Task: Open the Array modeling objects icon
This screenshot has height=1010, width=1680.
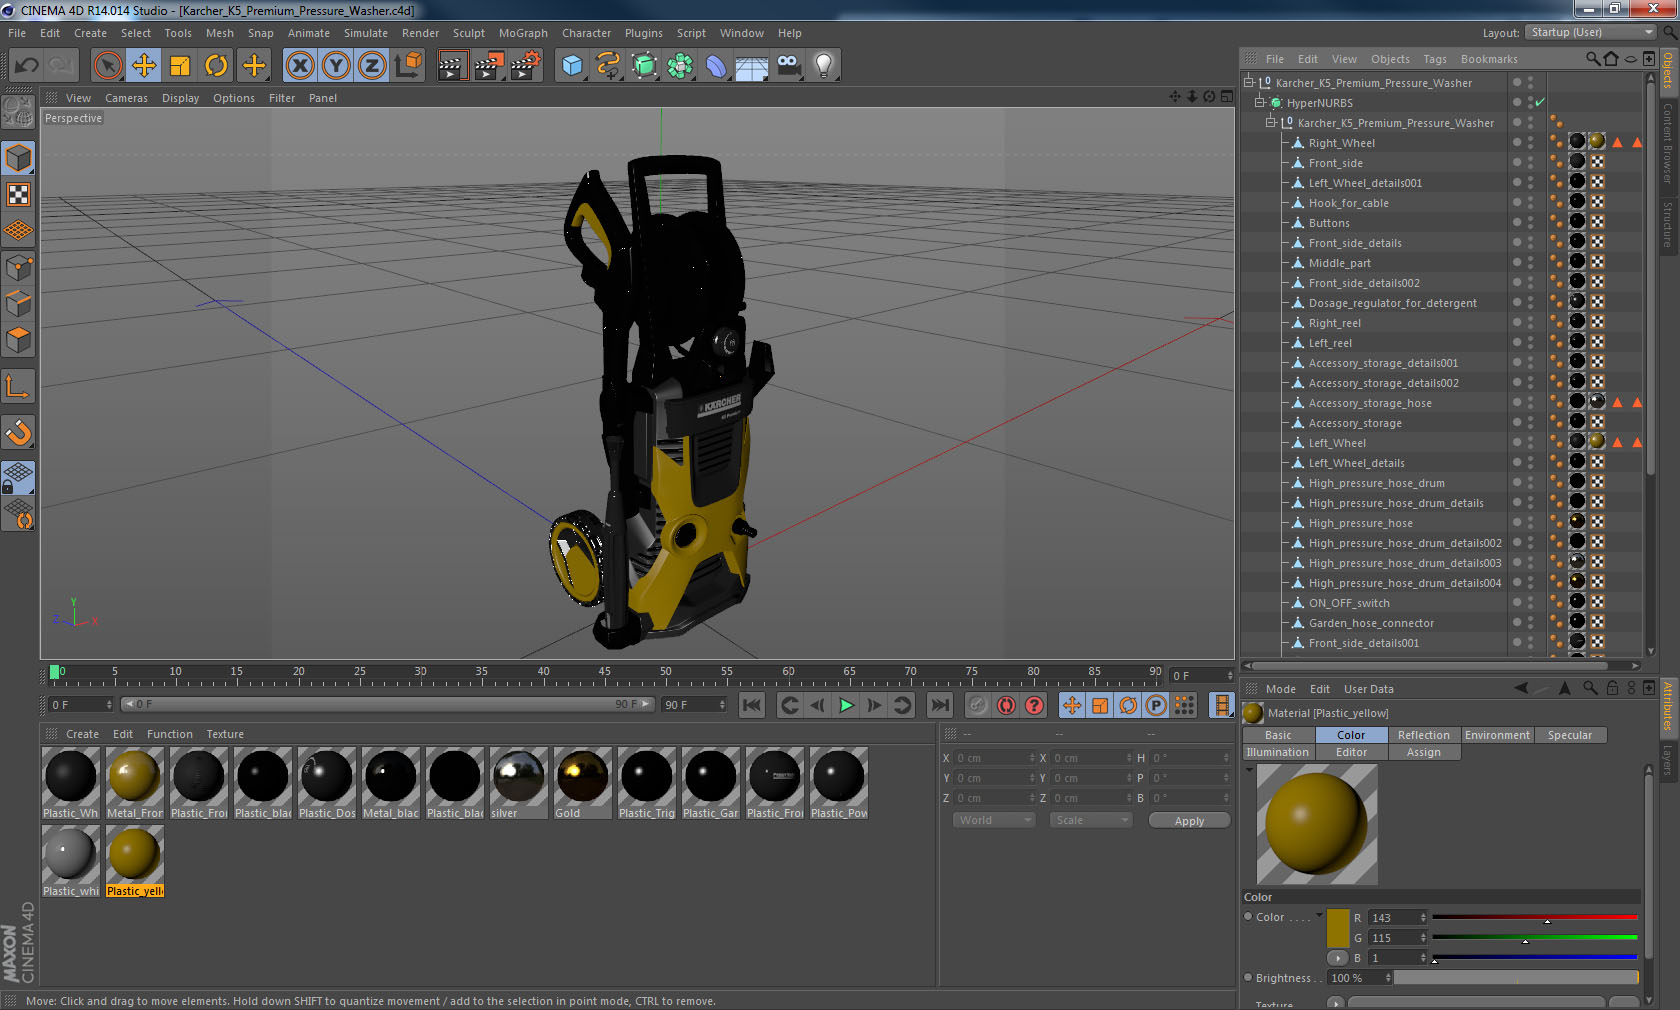Action: tap(680, 66)
